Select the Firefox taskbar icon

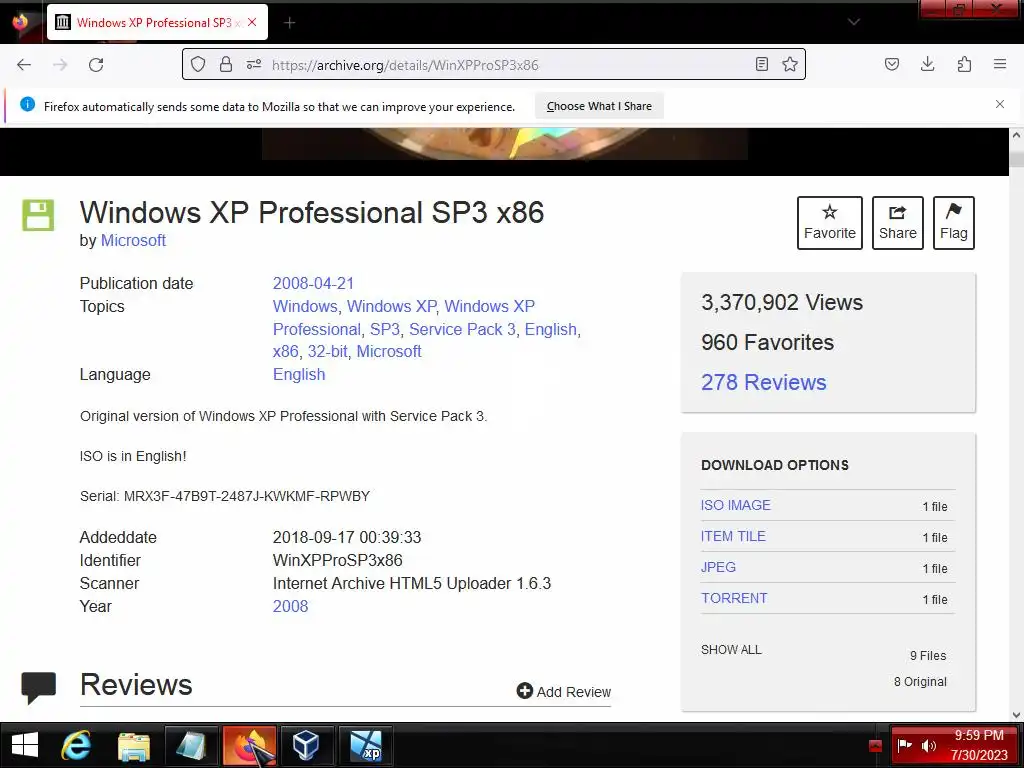tap(249, 745)
